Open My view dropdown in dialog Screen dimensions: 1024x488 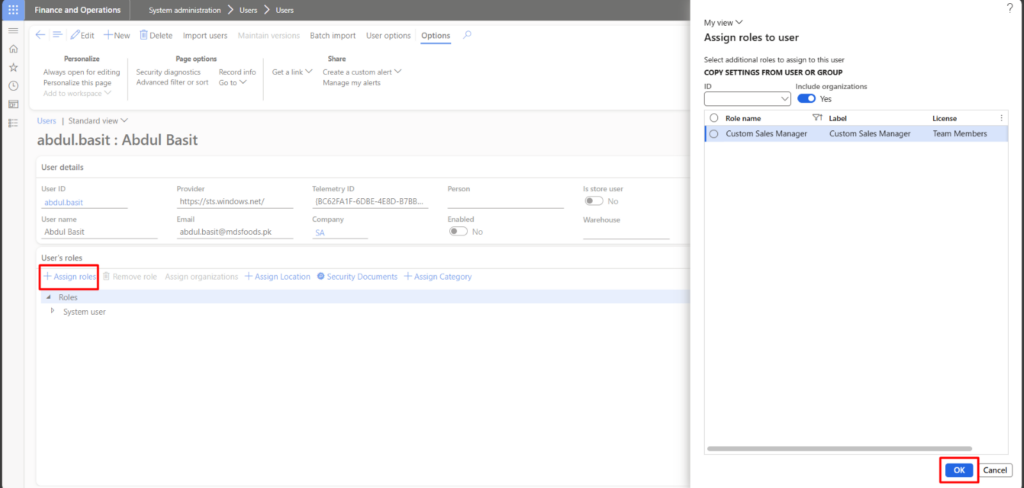click(x=723, y=22)
